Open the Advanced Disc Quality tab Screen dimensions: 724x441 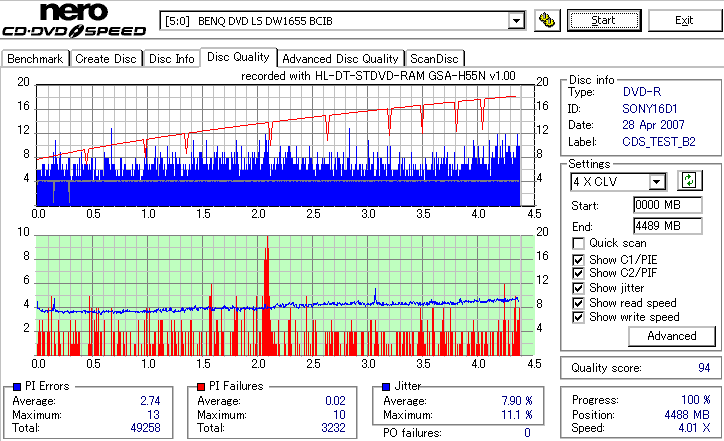click(340, 59)
